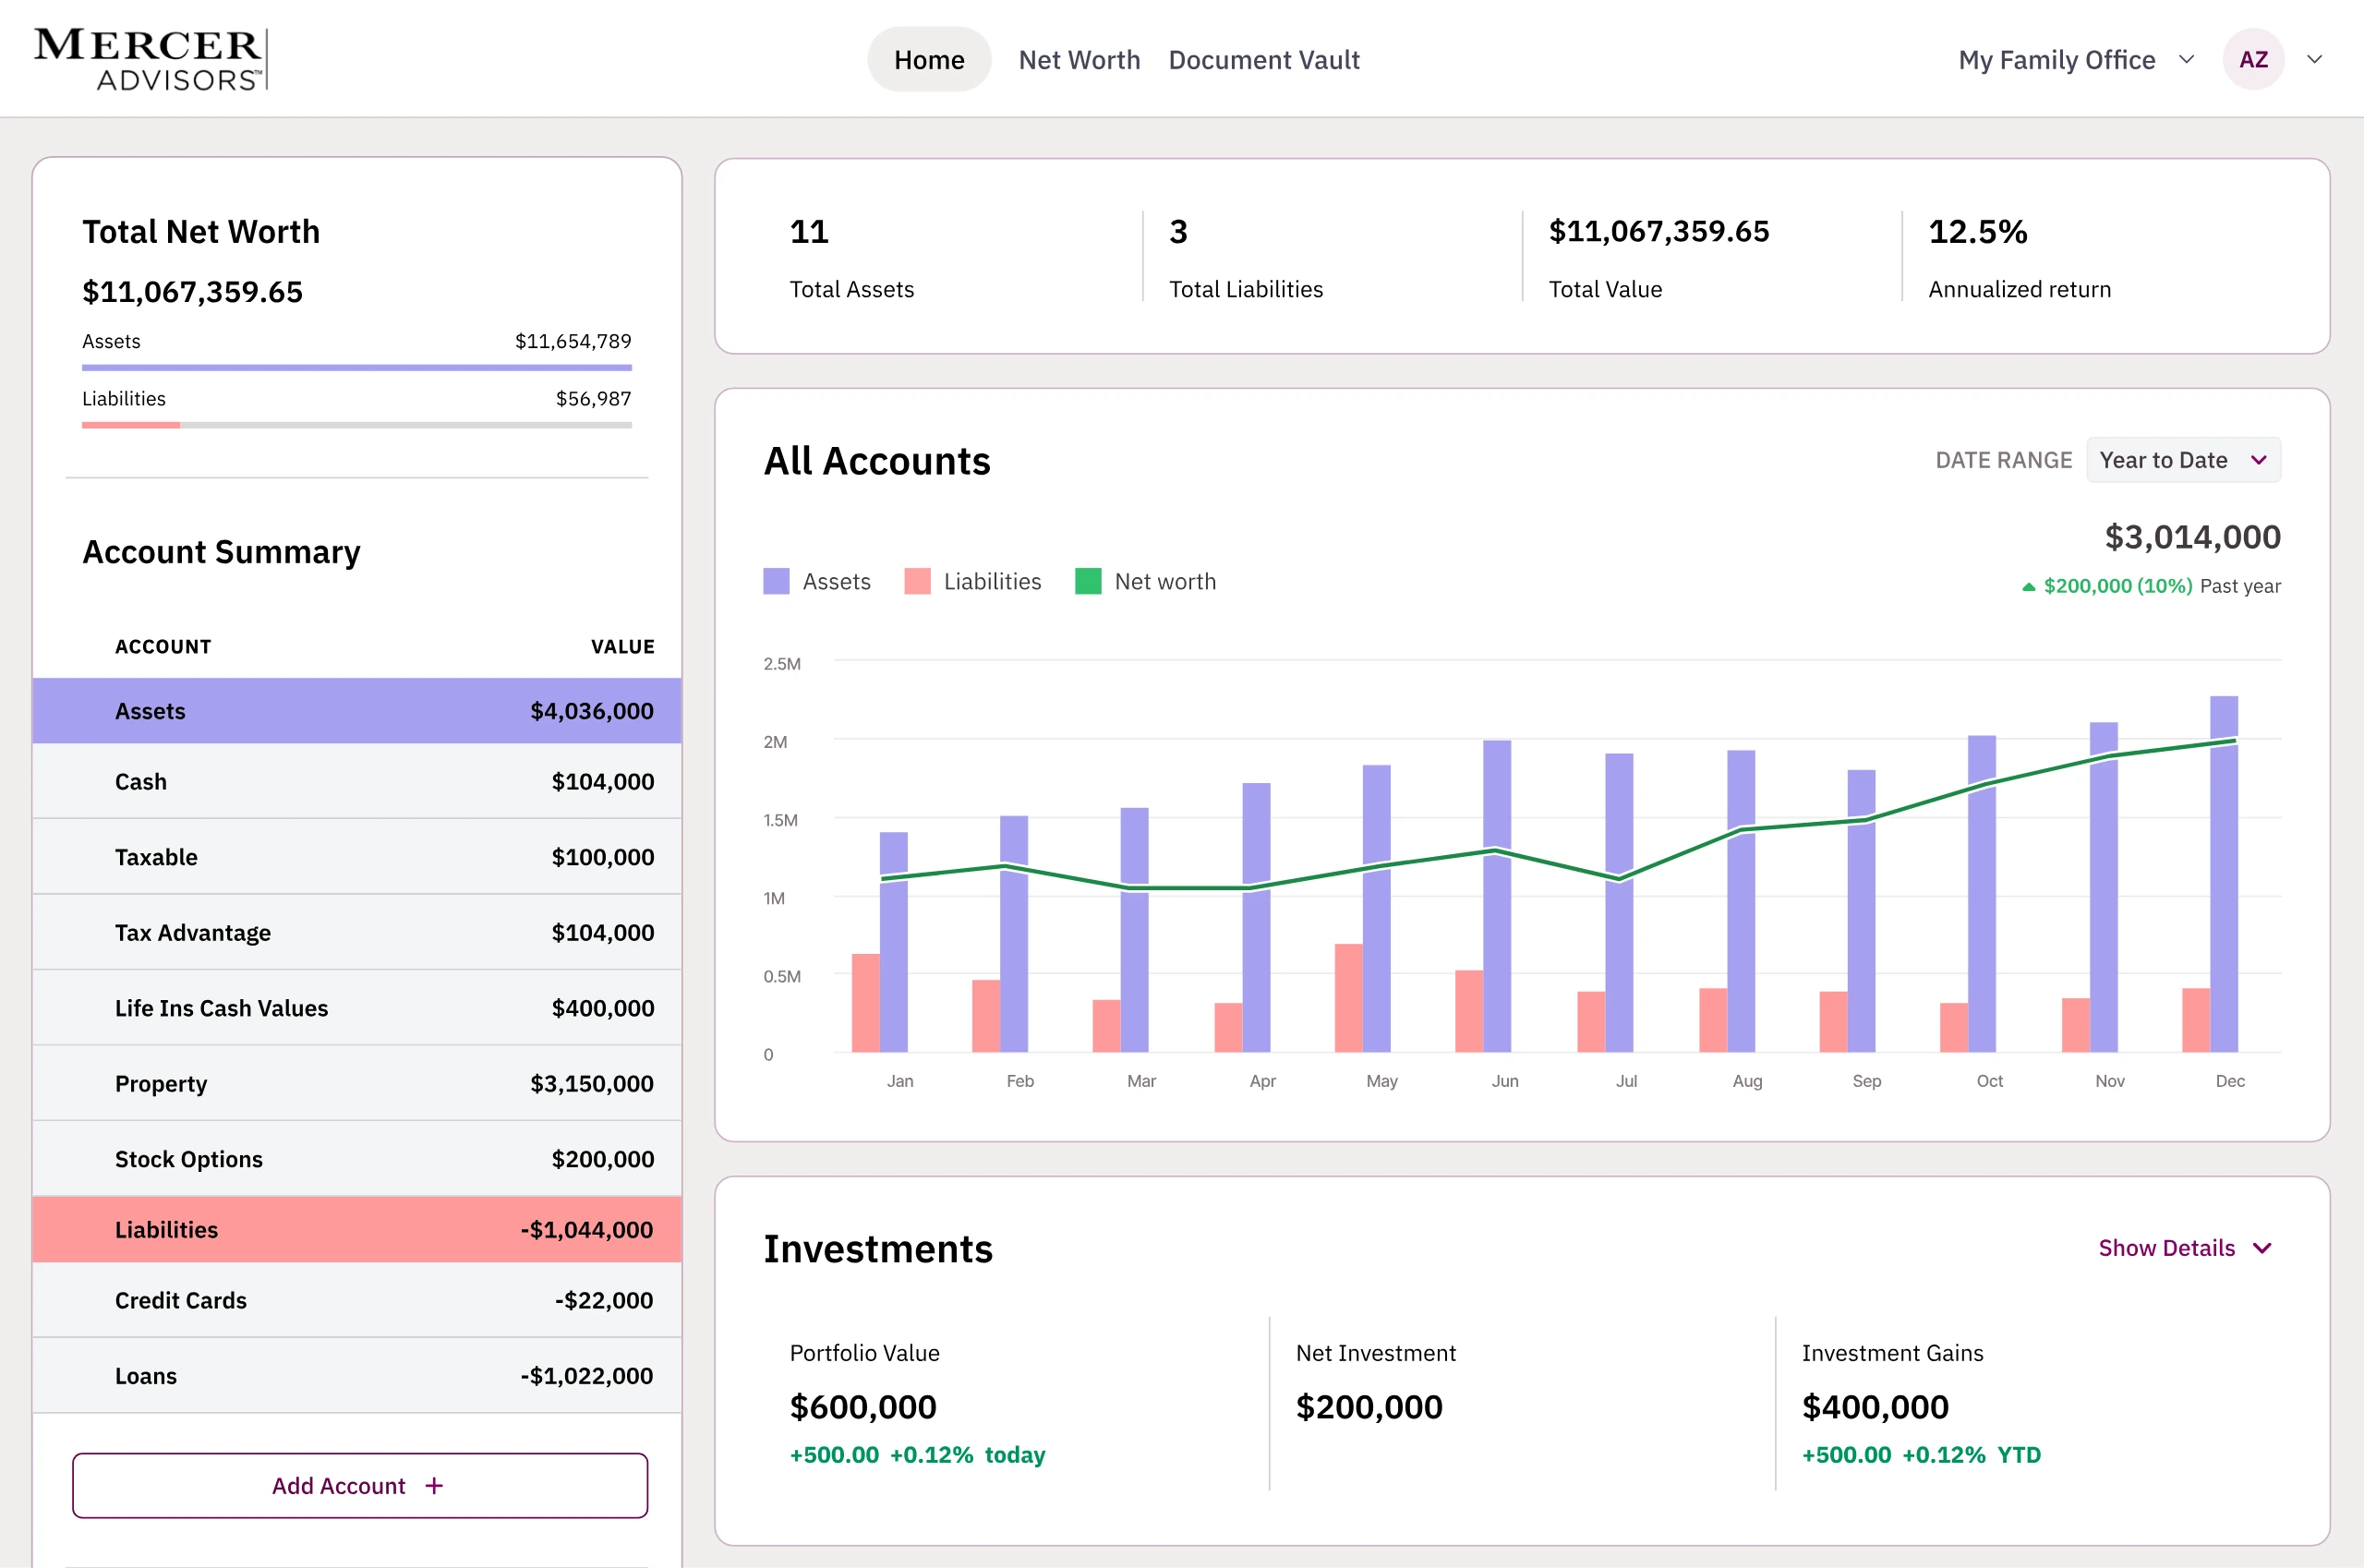Select the Assets summary row
Screen dimensions: 2364x1568
point(357,711)
